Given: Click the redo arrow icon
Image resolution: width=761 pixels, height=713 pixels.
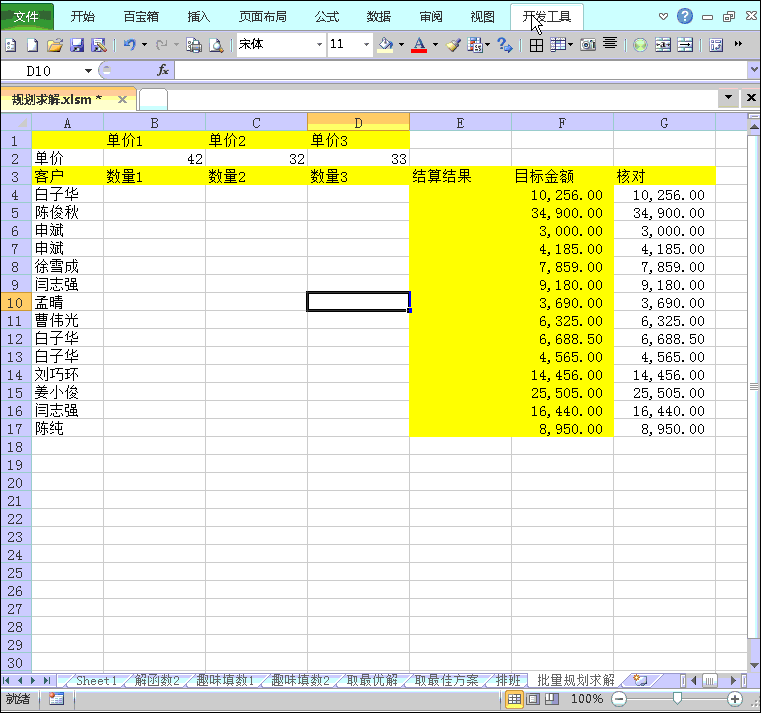Looking at the screenshot, I should click(162, 45).
